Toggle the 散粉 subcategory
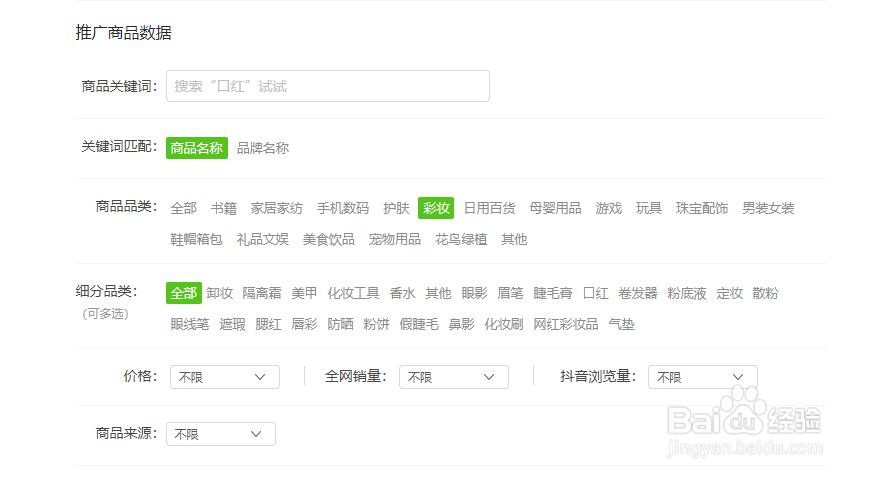Screen dimensions: 870x478 point(766,293)
